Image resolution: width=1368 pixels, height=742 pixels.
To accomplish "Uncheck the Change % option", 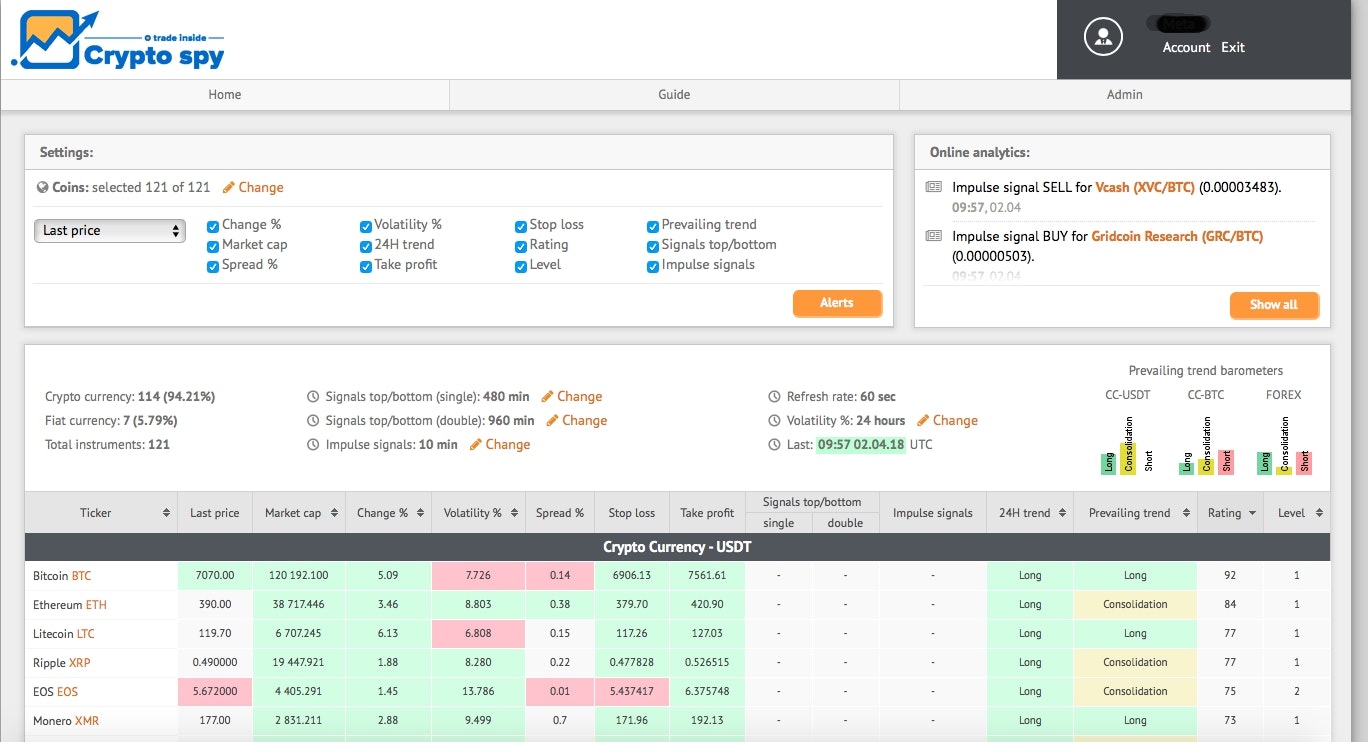I will [212, 225].
